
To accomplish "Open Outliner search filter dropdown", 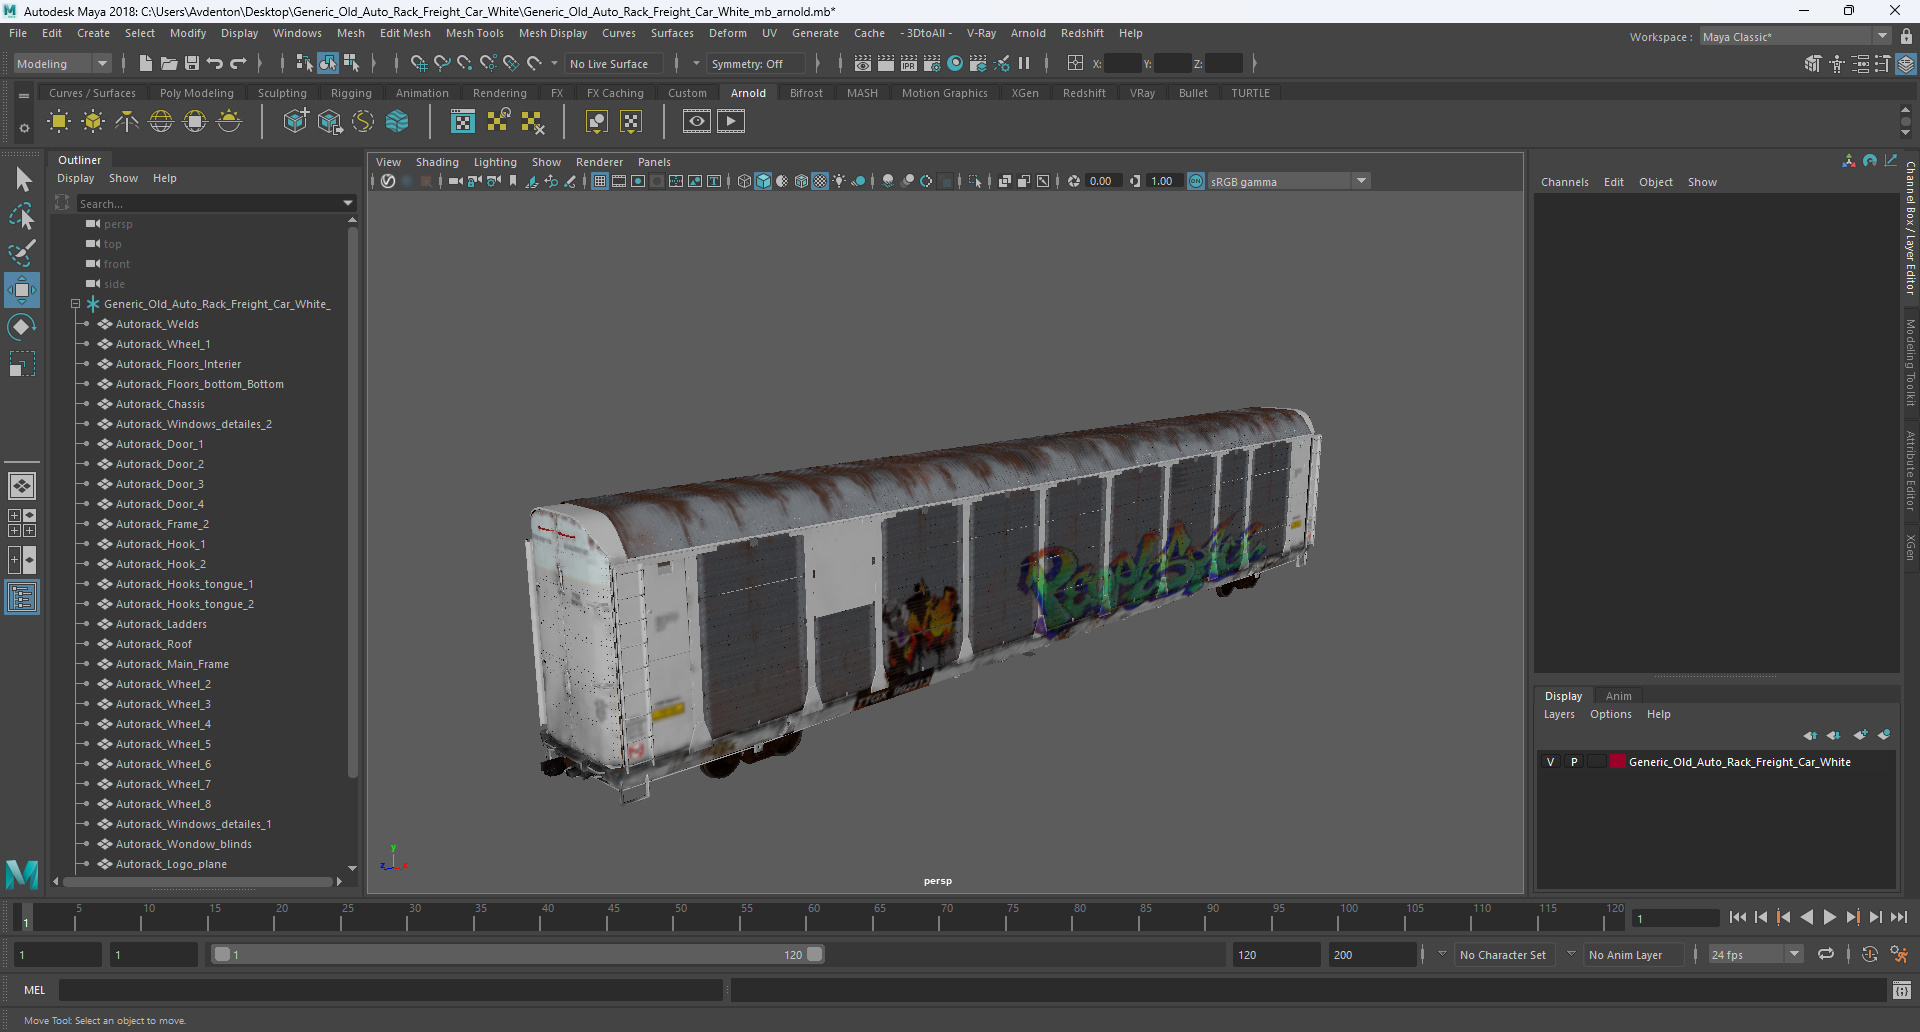I will [348, 203].
